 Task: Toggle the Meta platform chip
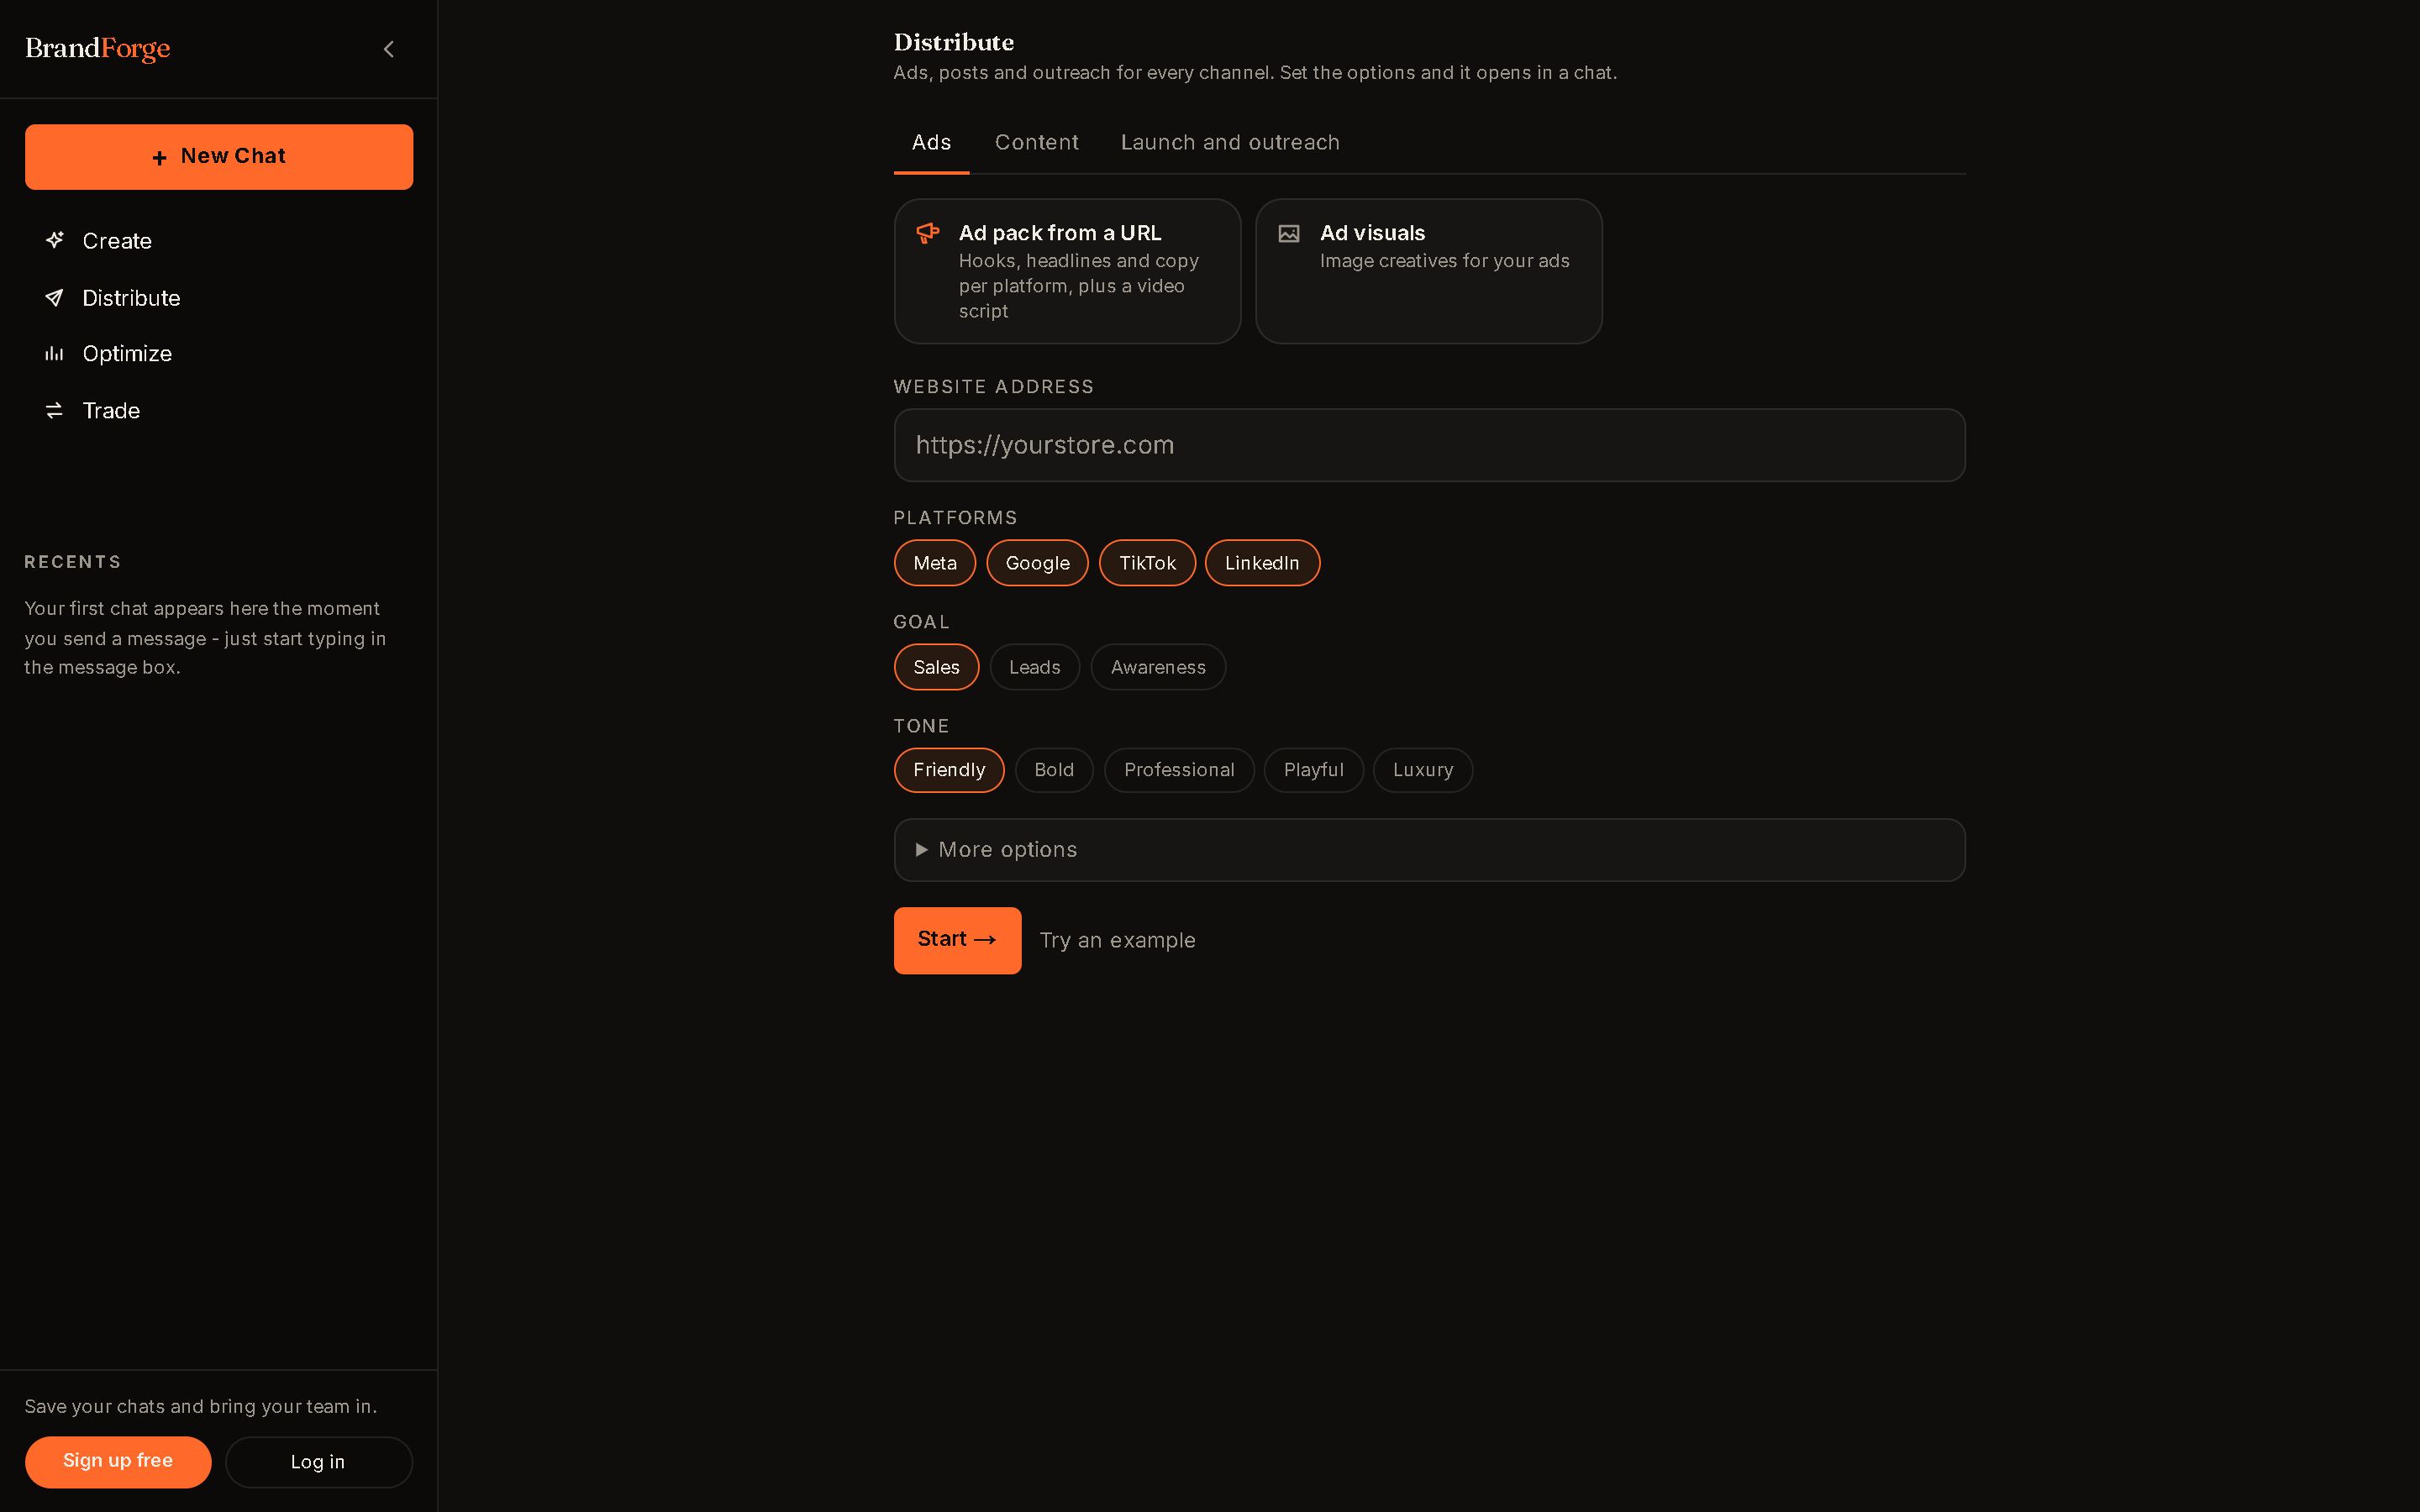pyautogui.click(x=934, y=563)
